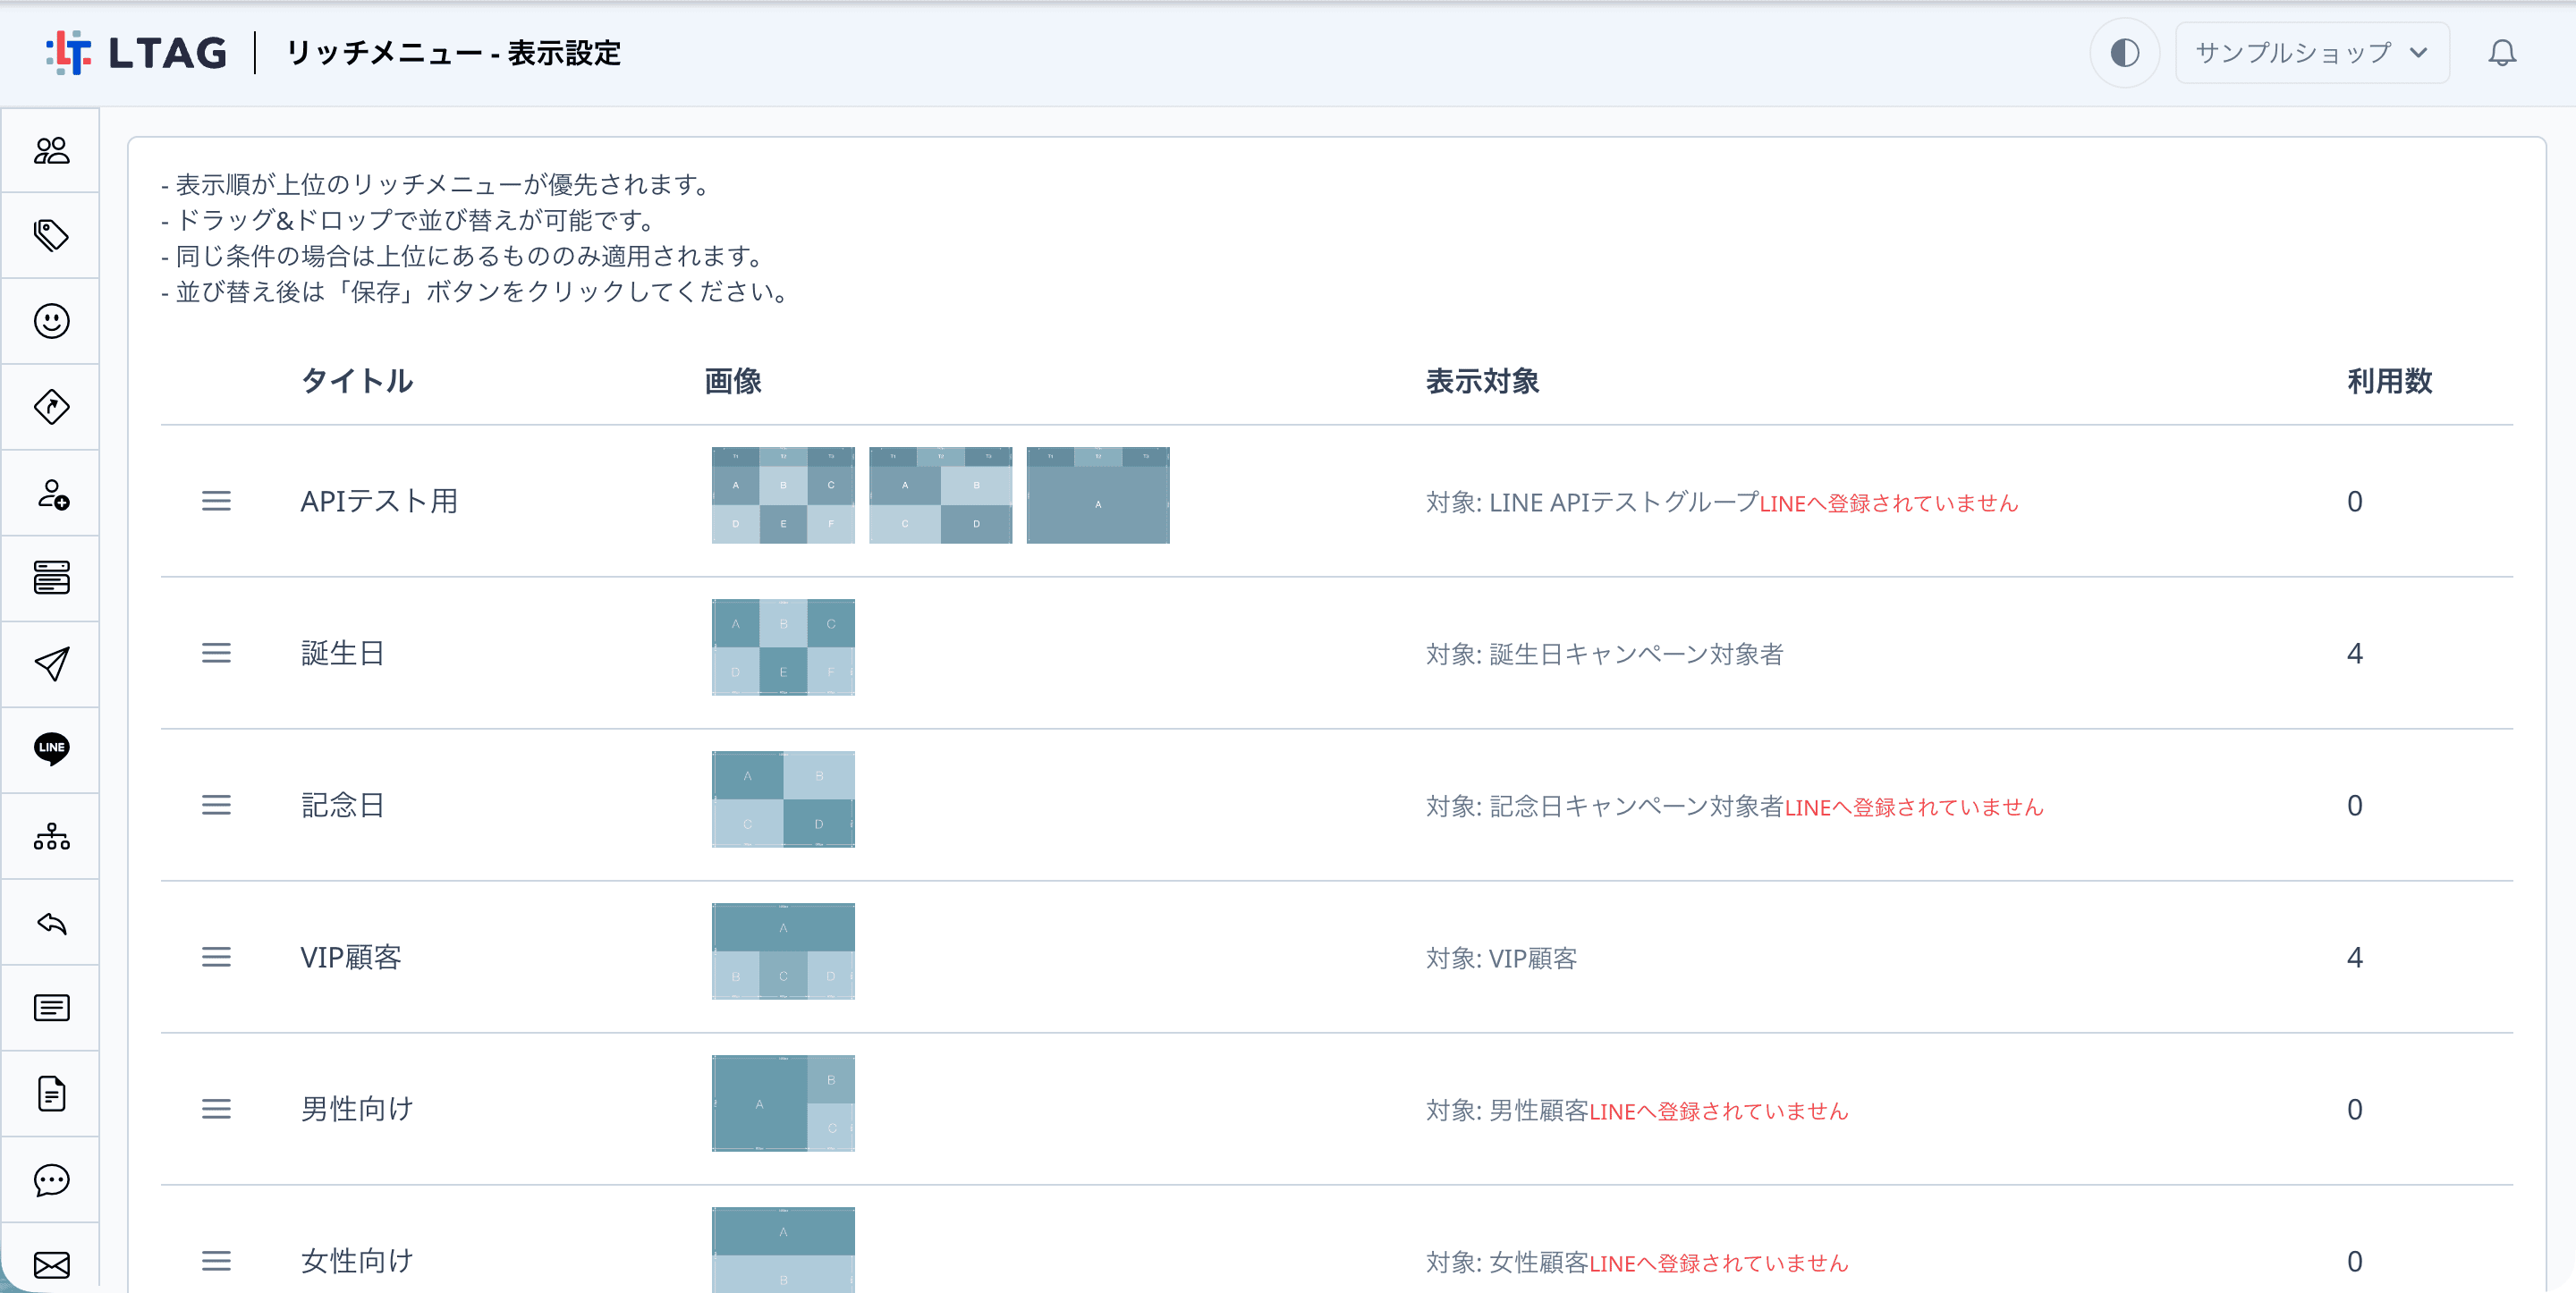Click the 記念日 rich menu thumbnail
The height and width of the screenshot is (1293, 2576).
tap(783, 800)
